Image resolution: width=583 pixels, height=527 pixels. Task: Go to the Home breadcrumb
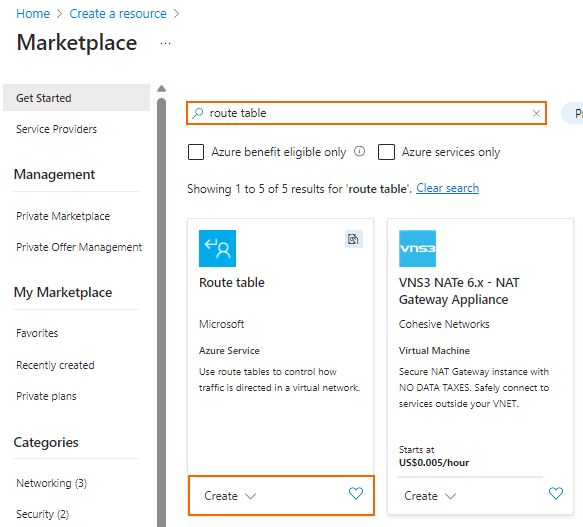coord(33,14)
